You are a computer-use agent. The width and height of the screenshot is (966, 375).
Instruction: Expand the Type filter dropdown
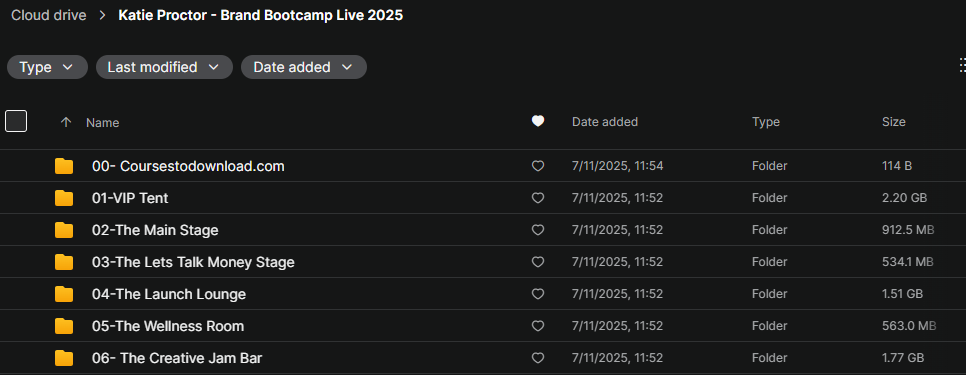47,67
